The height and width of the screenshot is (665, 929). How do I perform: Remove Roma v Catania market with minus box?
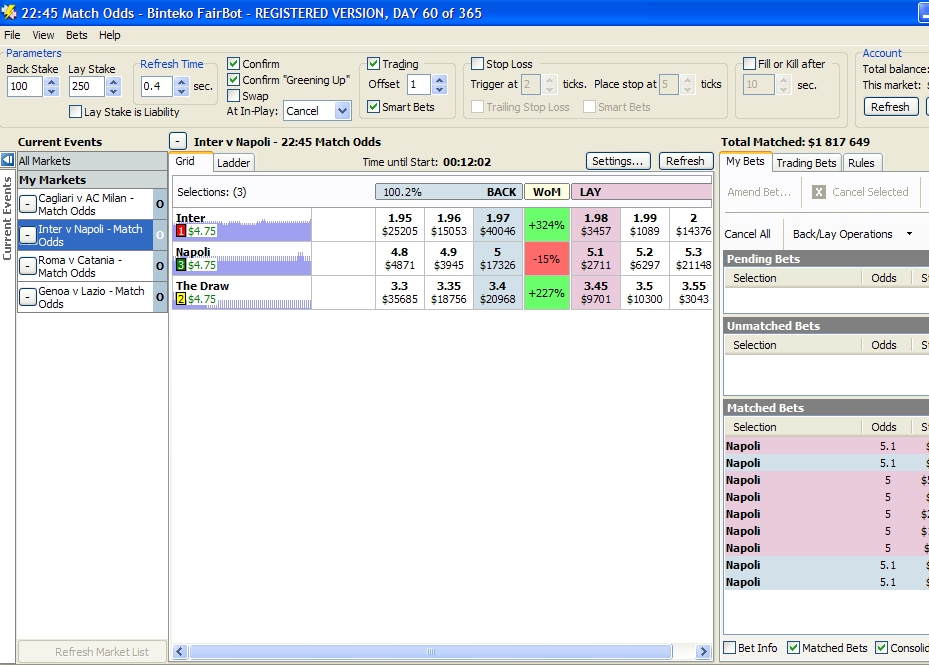click(x=28, y=266)
